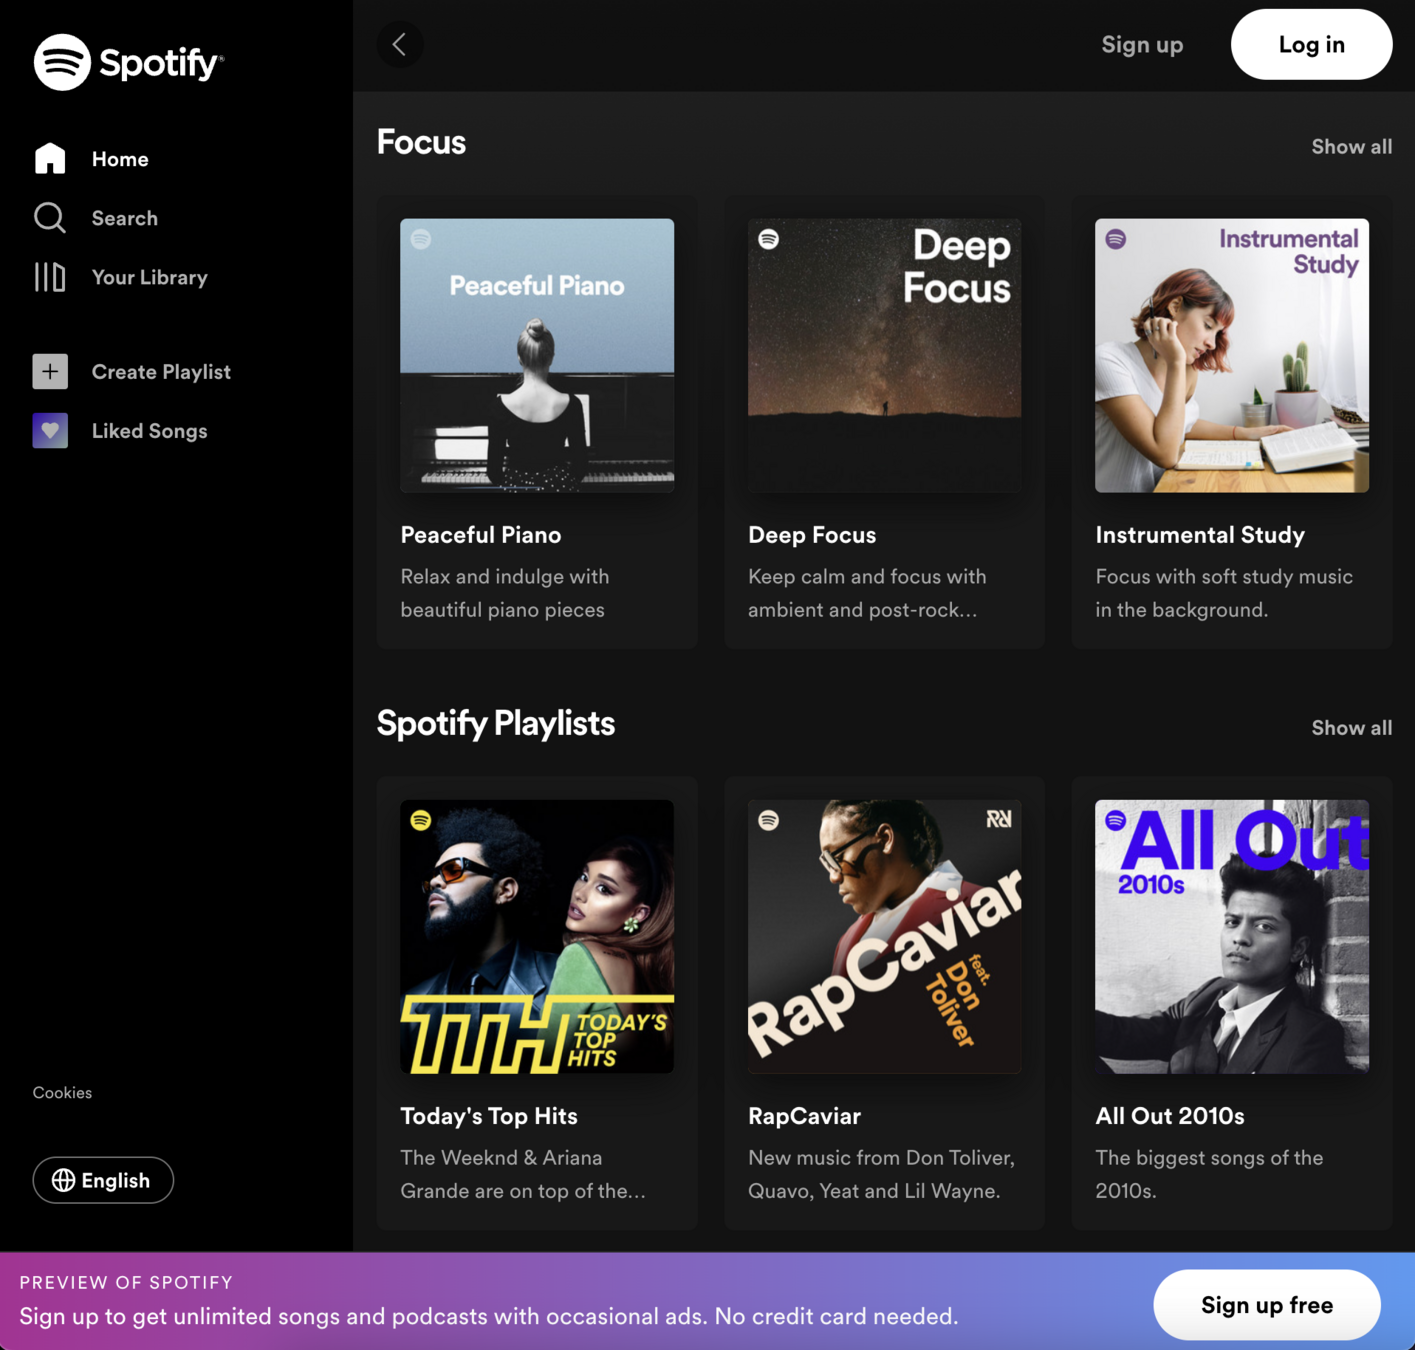The height and width of the screenshot is (1350, 1415).
Task: Click the Instrumental Study title text
Action: [1200, 535]
